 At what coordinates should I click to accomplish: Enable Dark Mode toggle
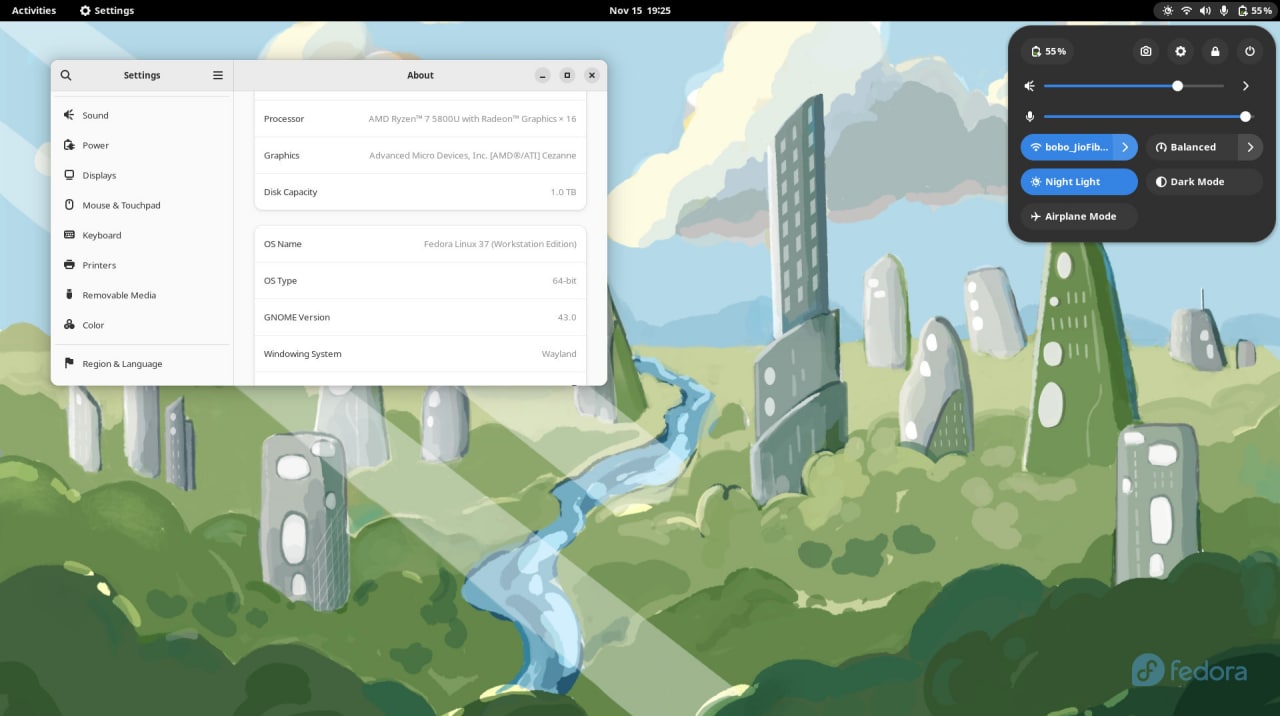(1204, 182)
